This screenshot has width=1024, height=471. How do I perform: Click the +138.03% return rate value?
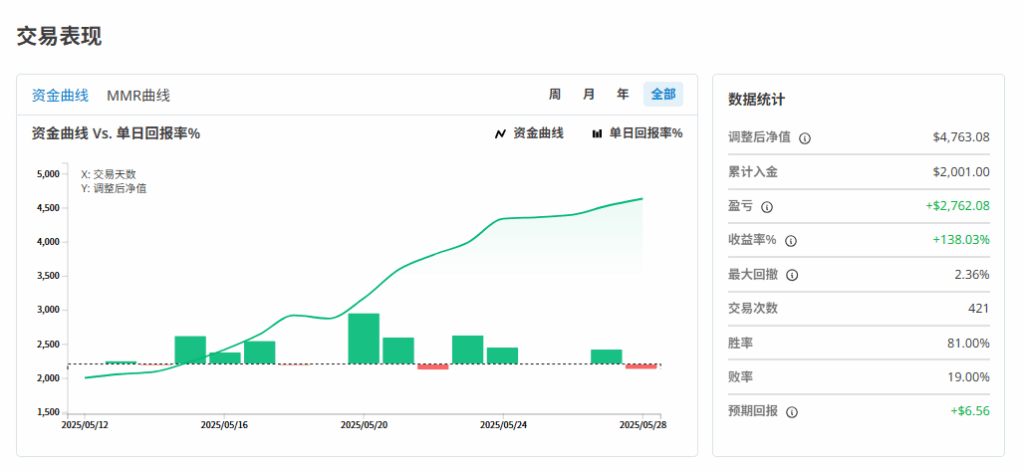960,241
